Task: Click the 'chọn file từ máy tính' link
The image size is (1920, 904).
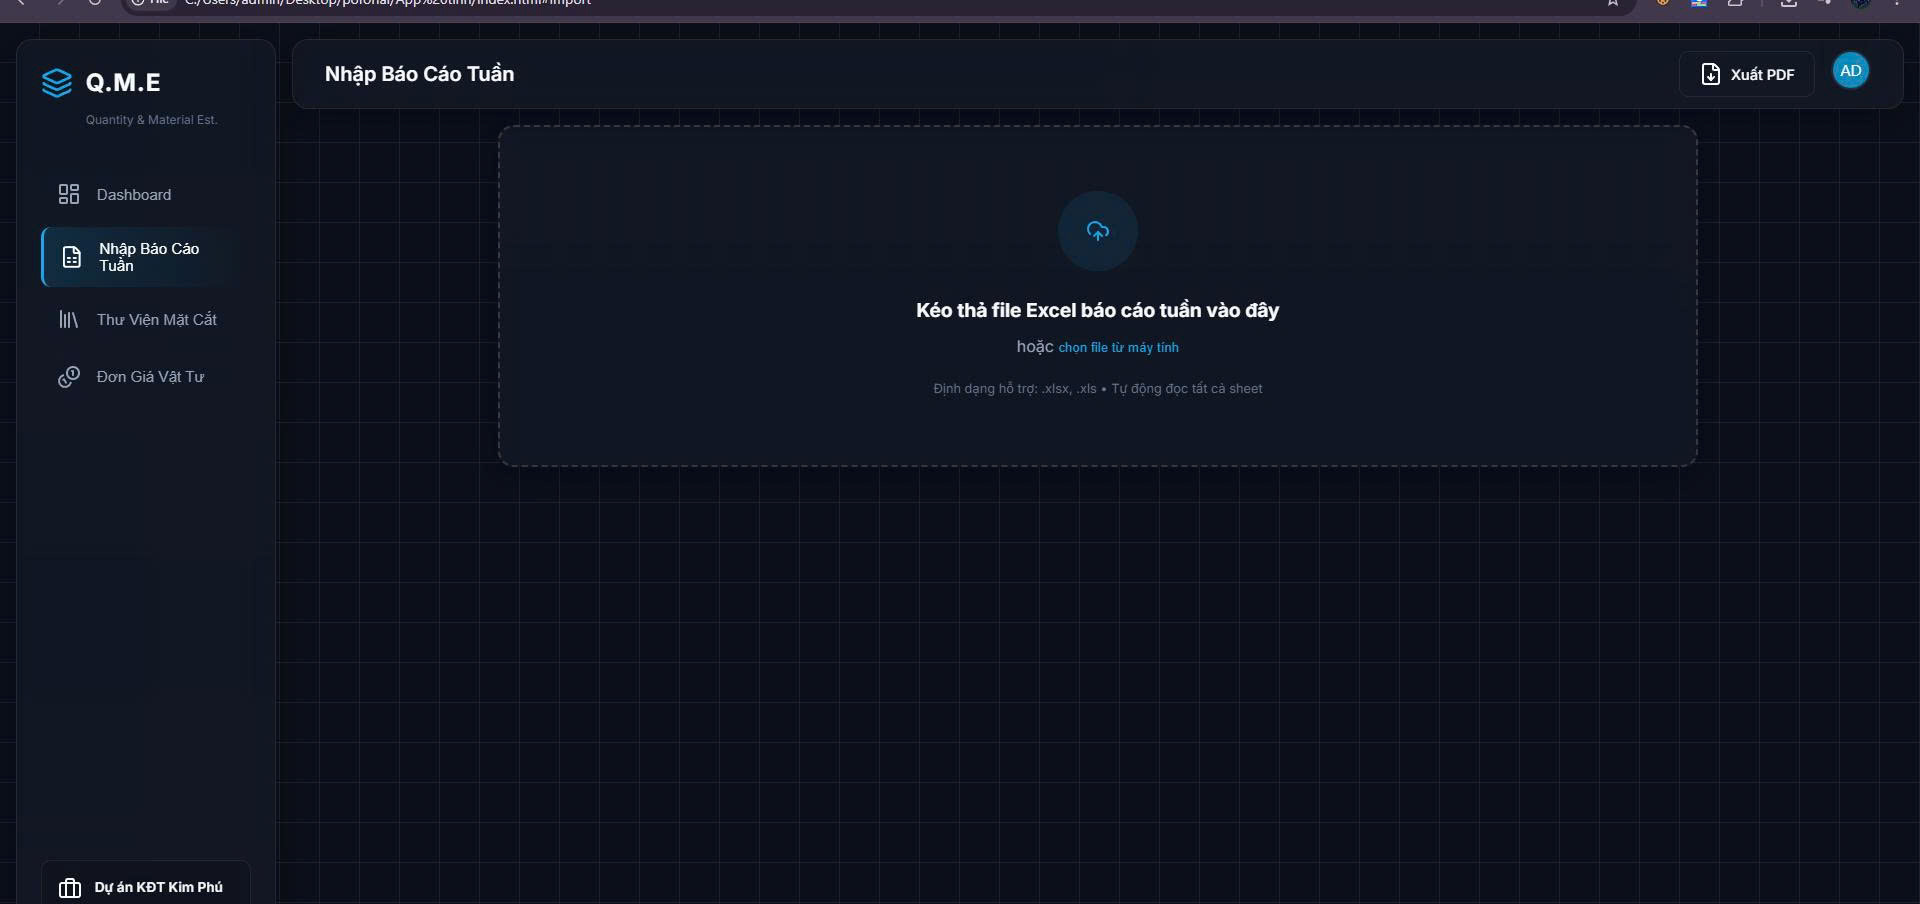Action: click(1118, 347)
